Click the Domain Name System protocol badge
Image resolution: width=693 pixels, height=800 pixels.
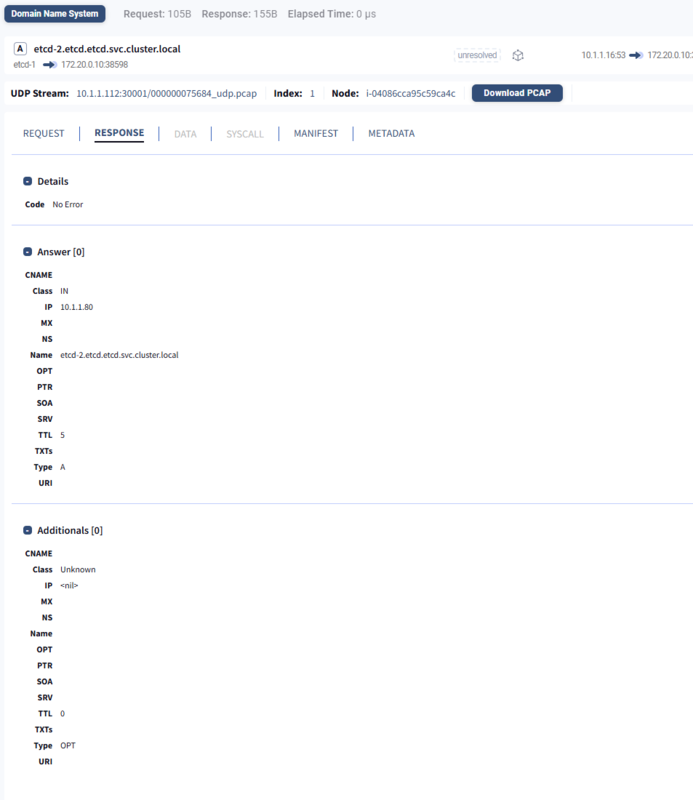tap(55, 14)
